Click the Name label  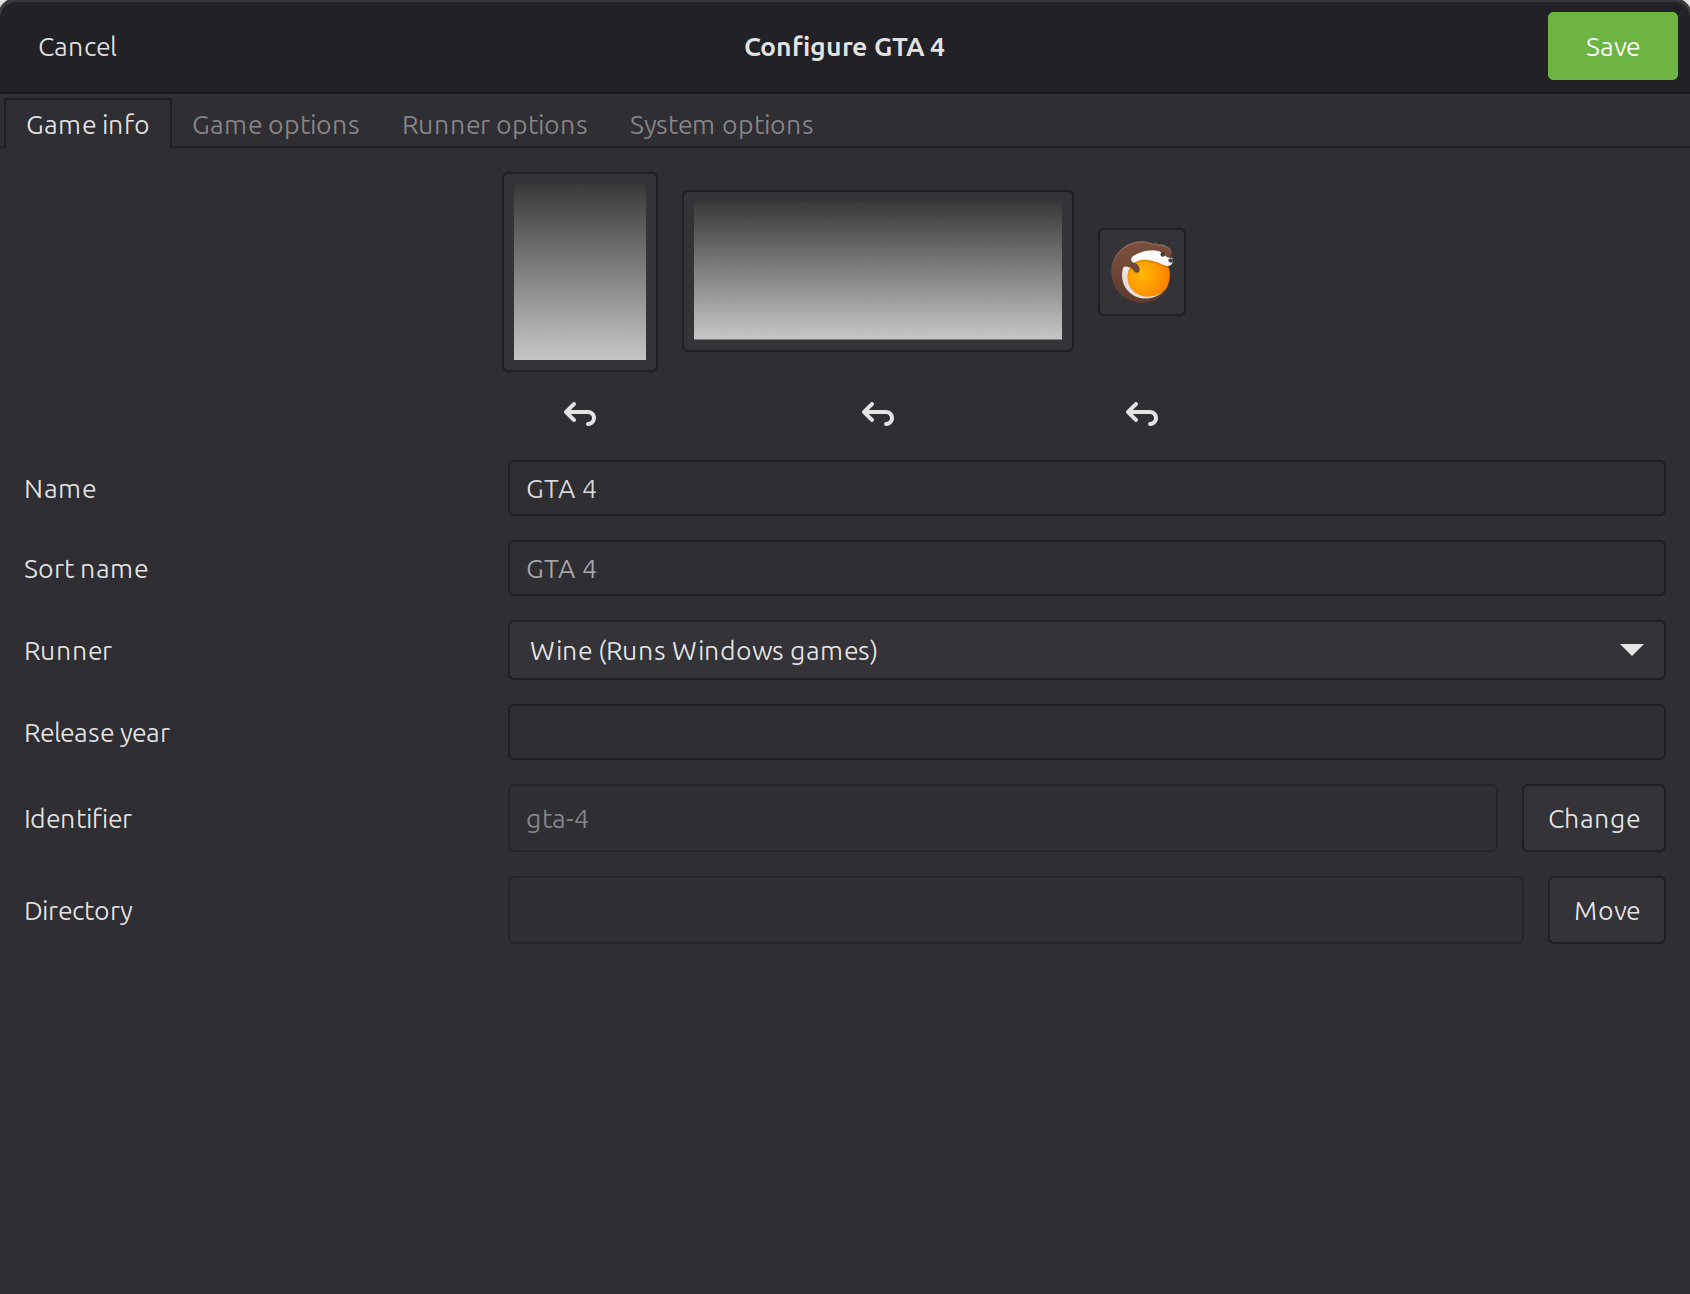tap(60, 489)
